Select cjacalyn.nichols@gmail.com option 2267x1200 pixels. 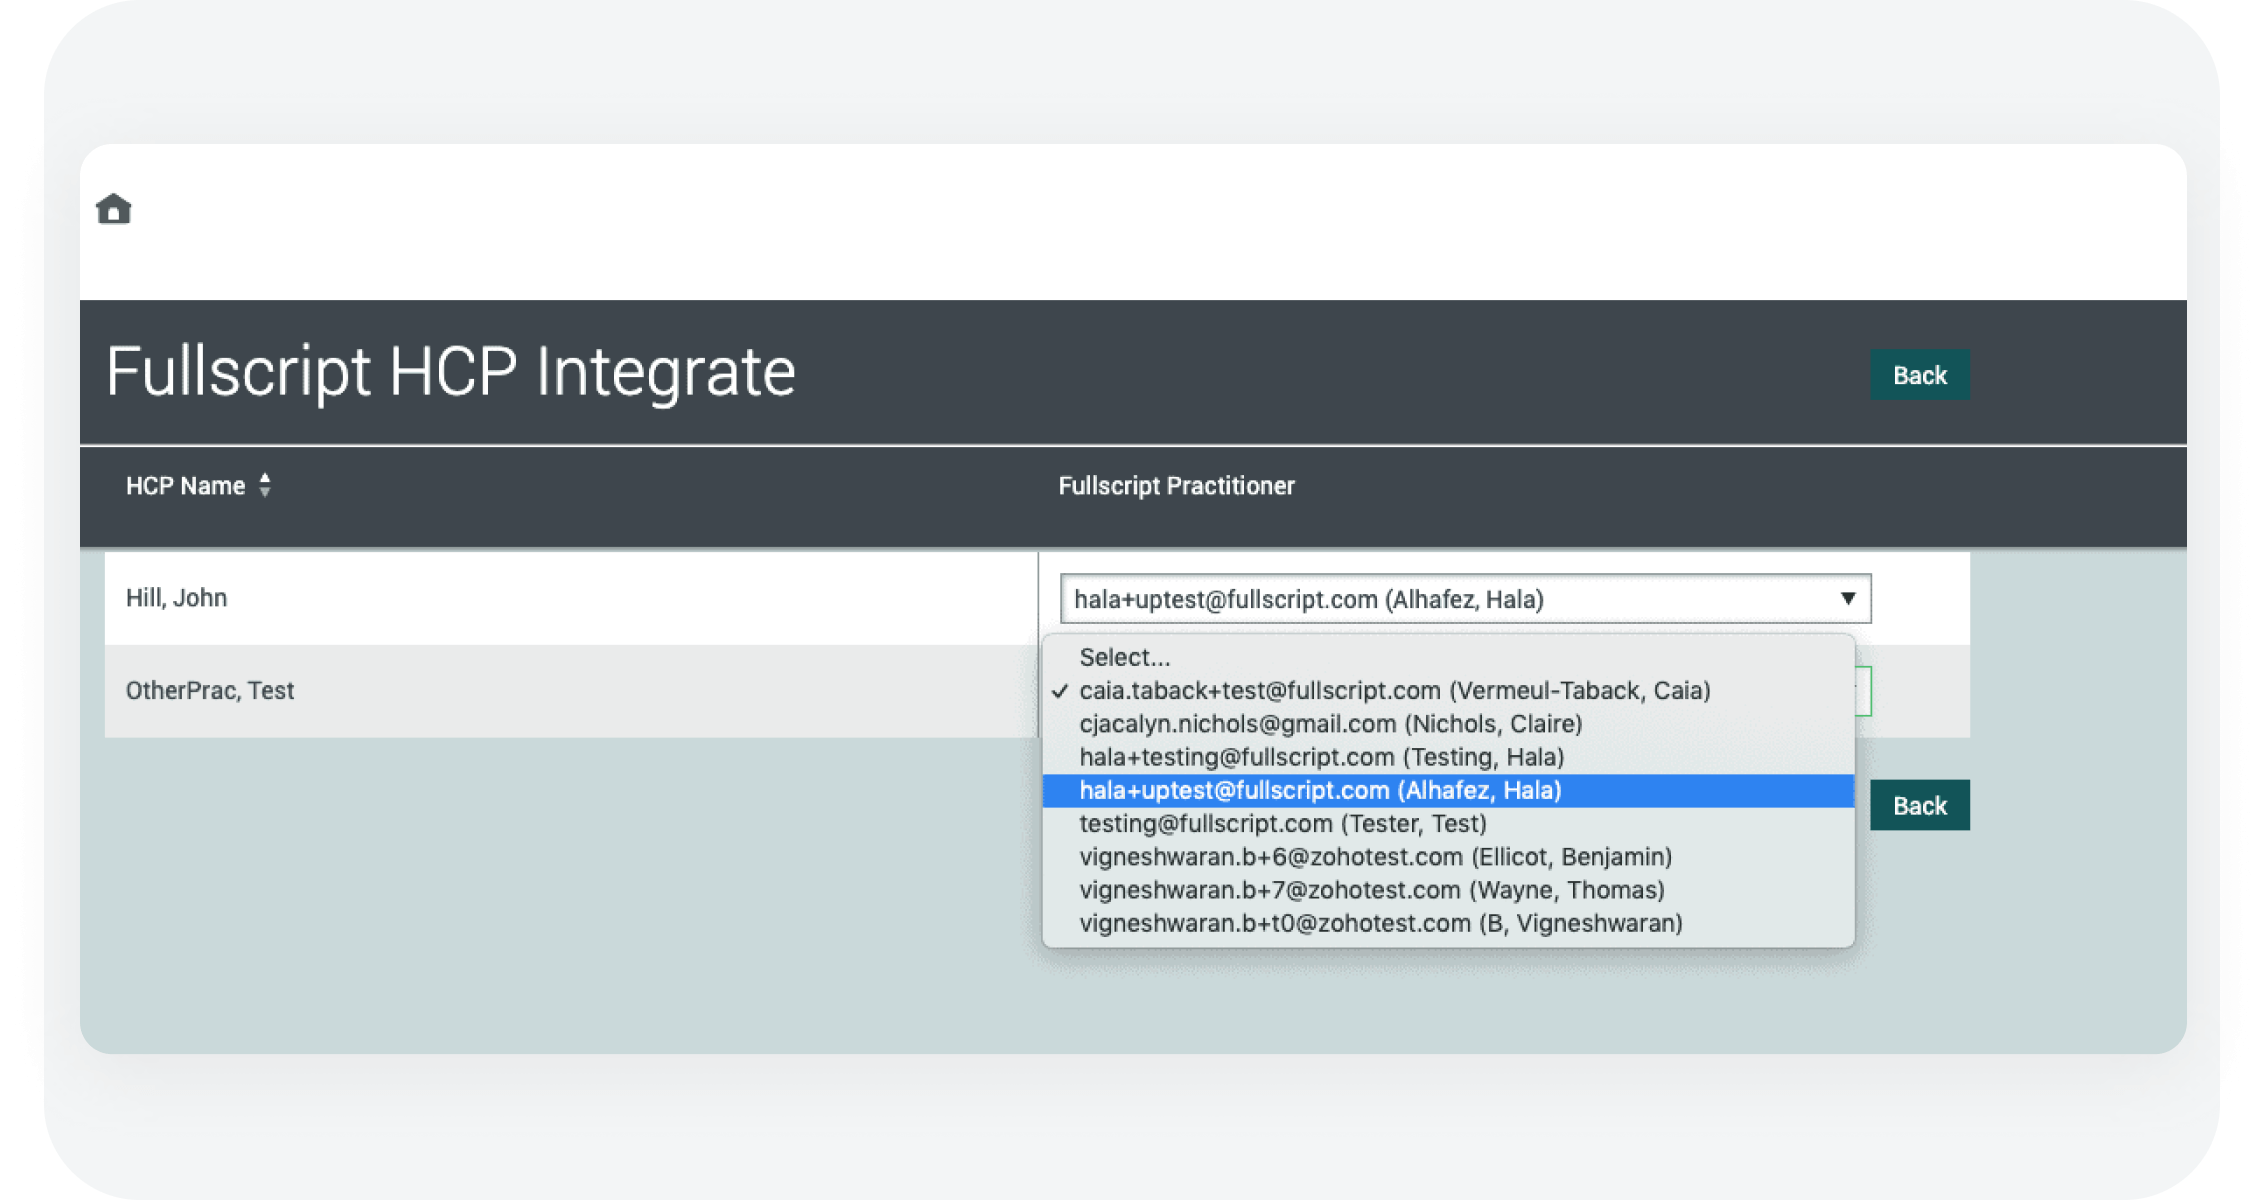coord(1448,723)
